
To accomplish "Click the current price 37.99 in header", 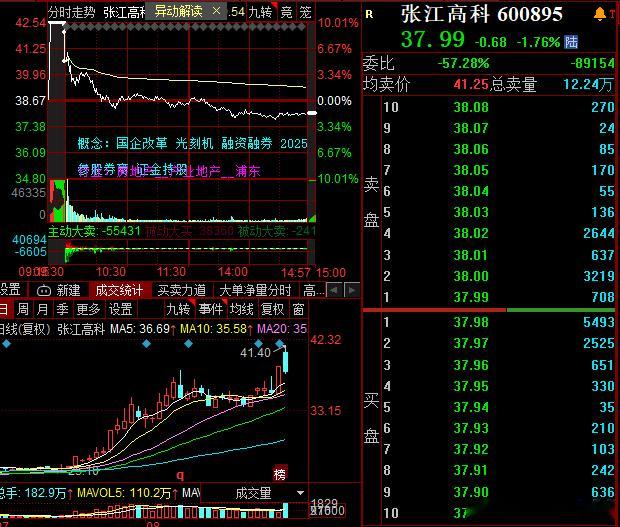I will click(x=433, y=40).
